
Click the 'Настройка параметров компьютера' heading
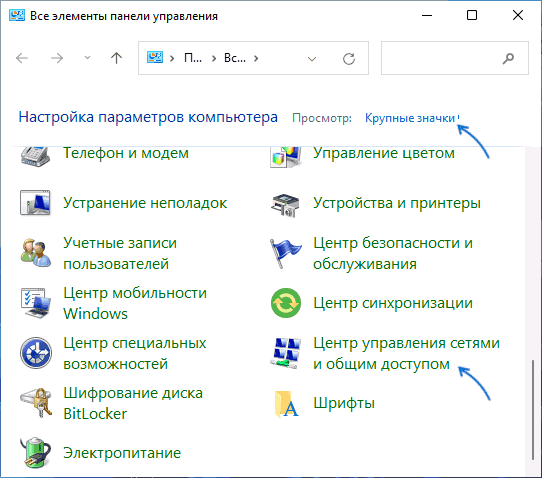148,118
